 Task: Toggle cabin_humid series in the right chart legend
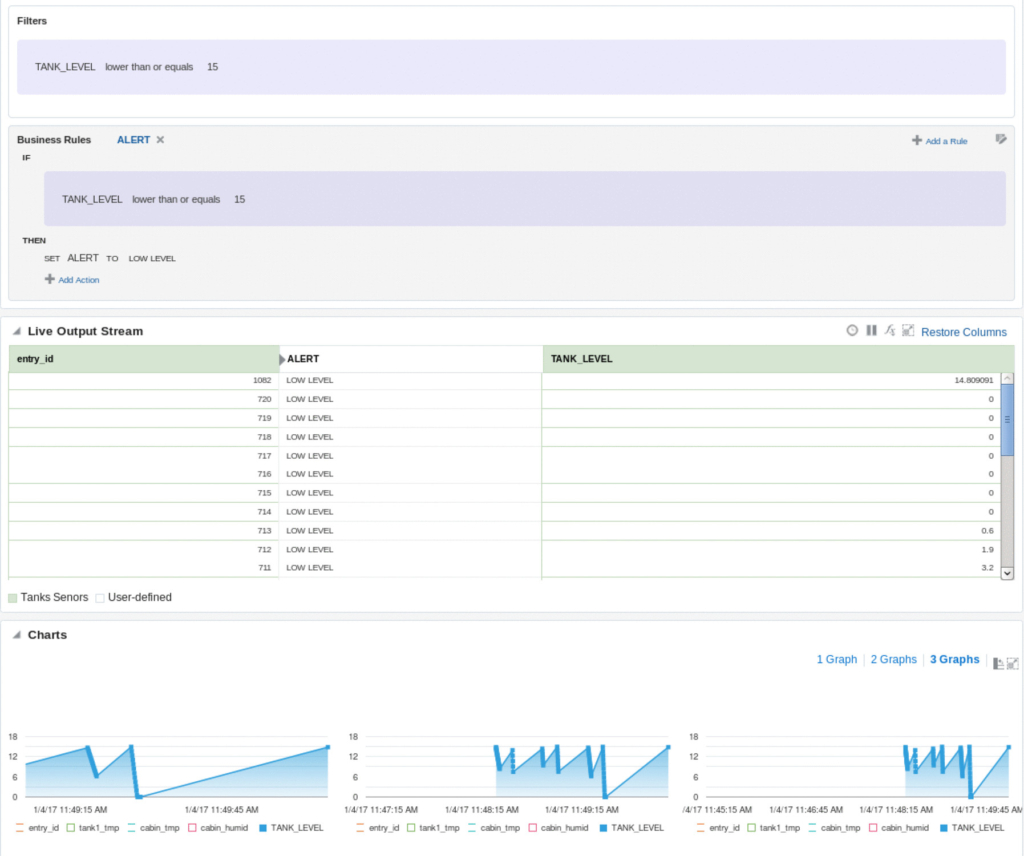tap(899, 828)
